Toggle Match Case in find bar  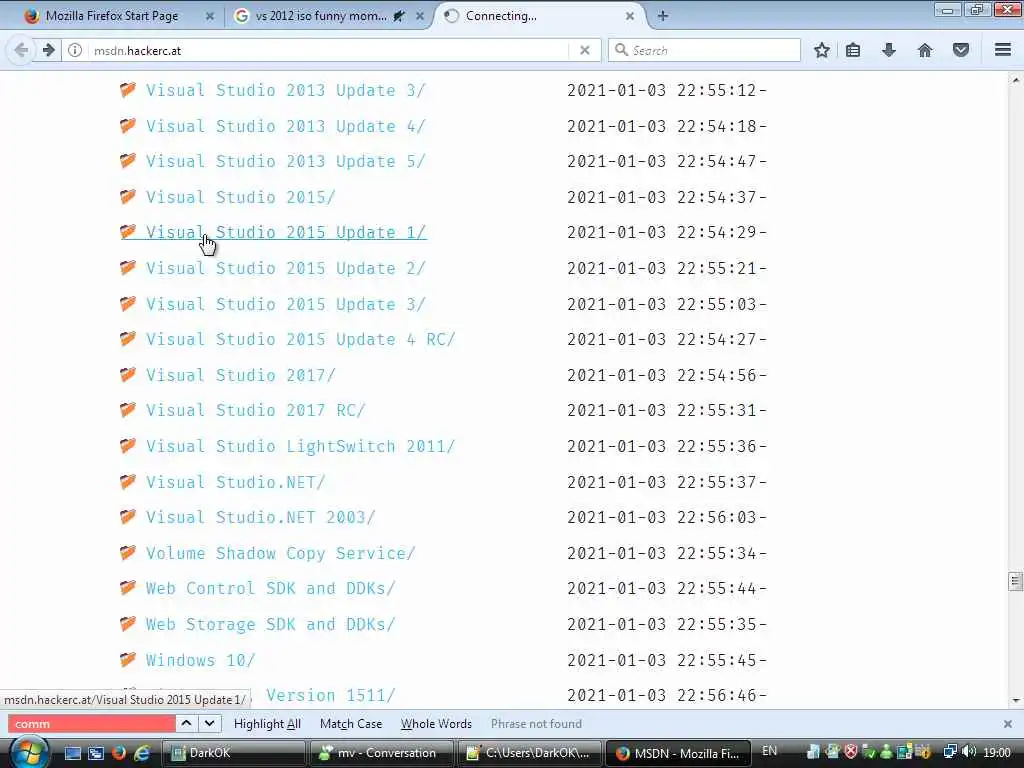coord(351,724)
